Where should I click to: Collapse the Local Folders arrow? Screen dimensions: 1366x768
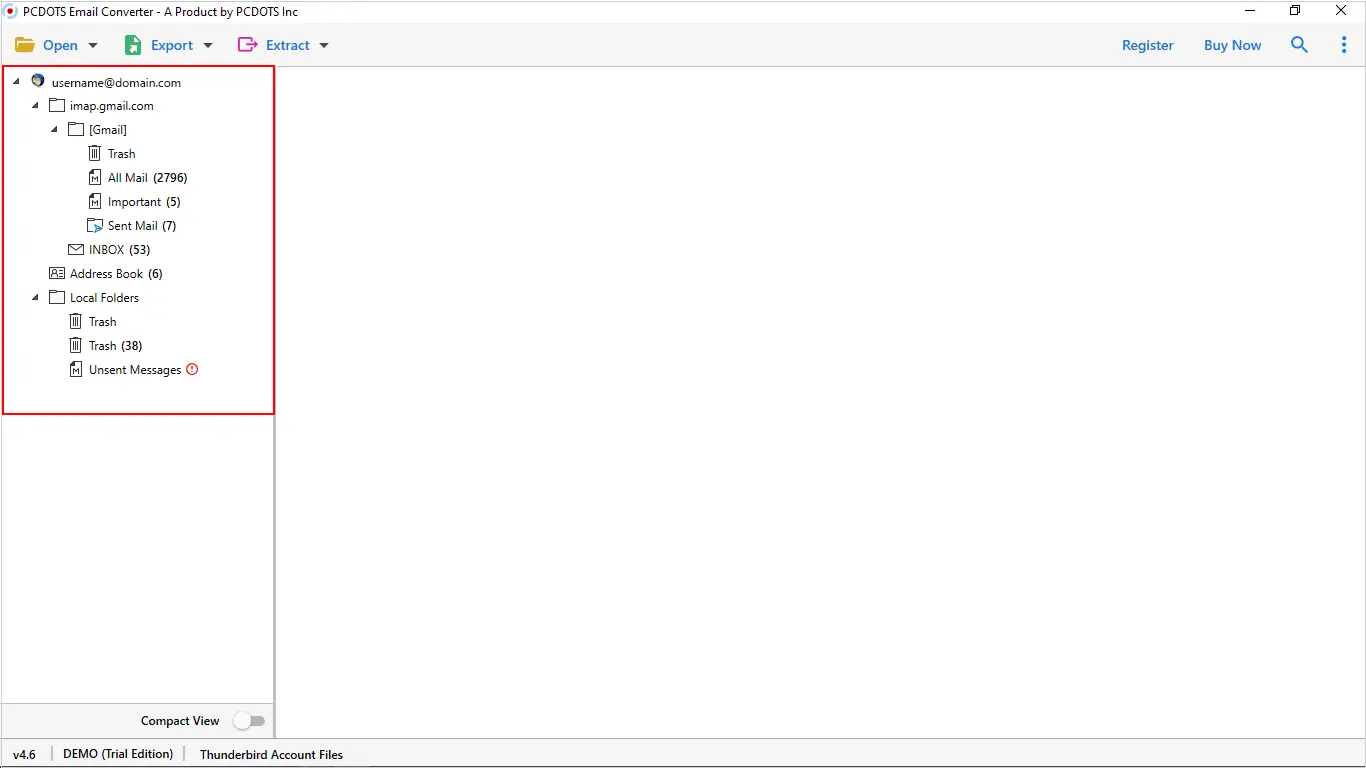click(36, 298)
